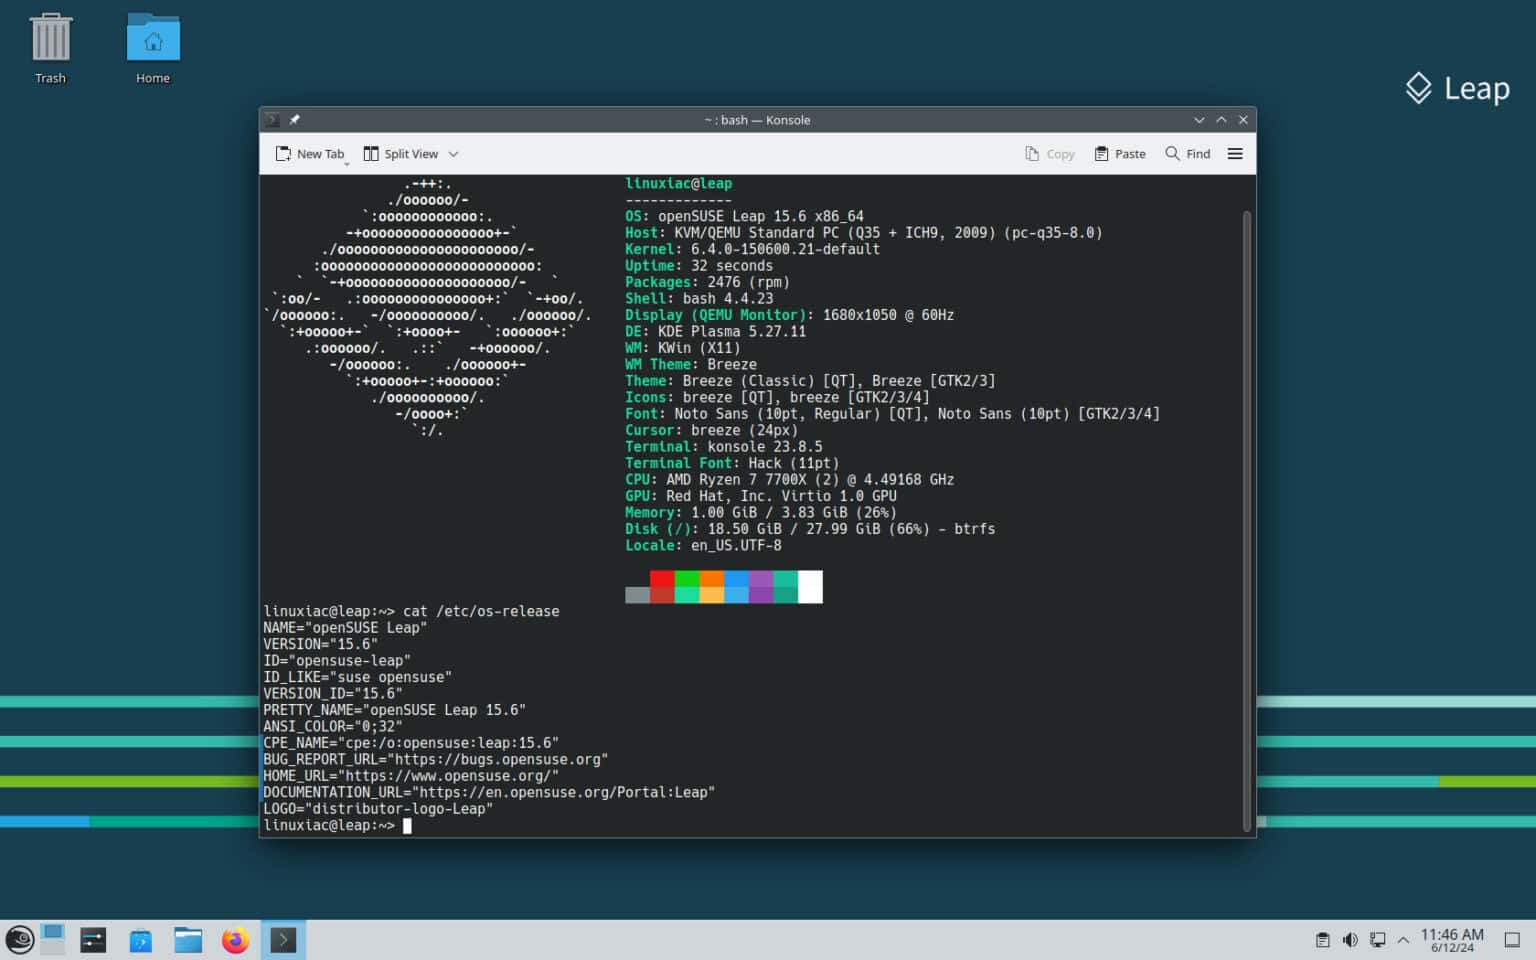Viewport: 1536px width, 960px height.
Task: Open the clipboard manager in the system tray
Action: [1322, 940]
